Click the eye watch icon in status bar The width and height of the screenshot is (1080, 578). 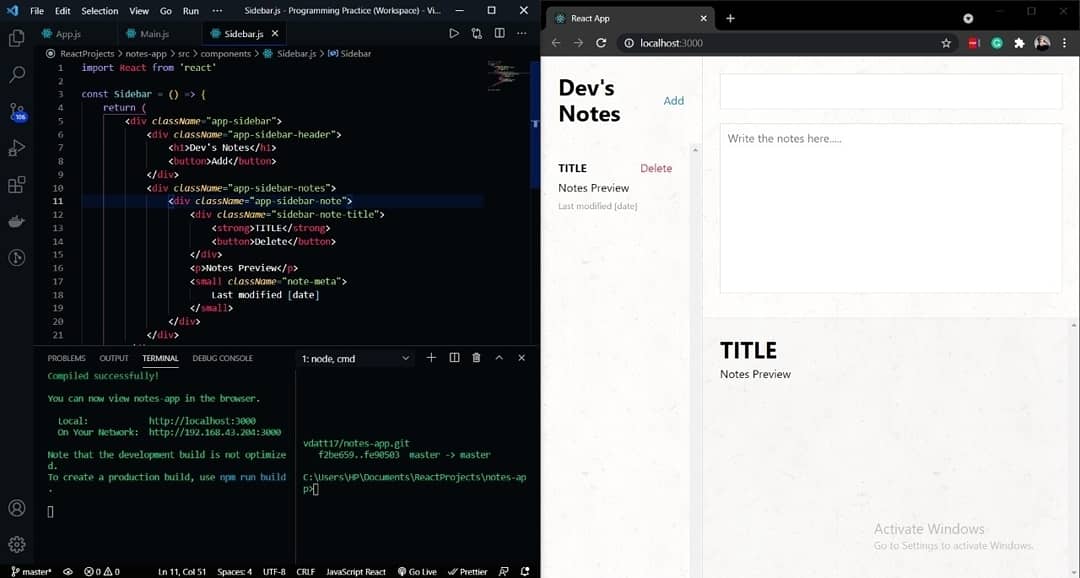click(x=68, y=572)
